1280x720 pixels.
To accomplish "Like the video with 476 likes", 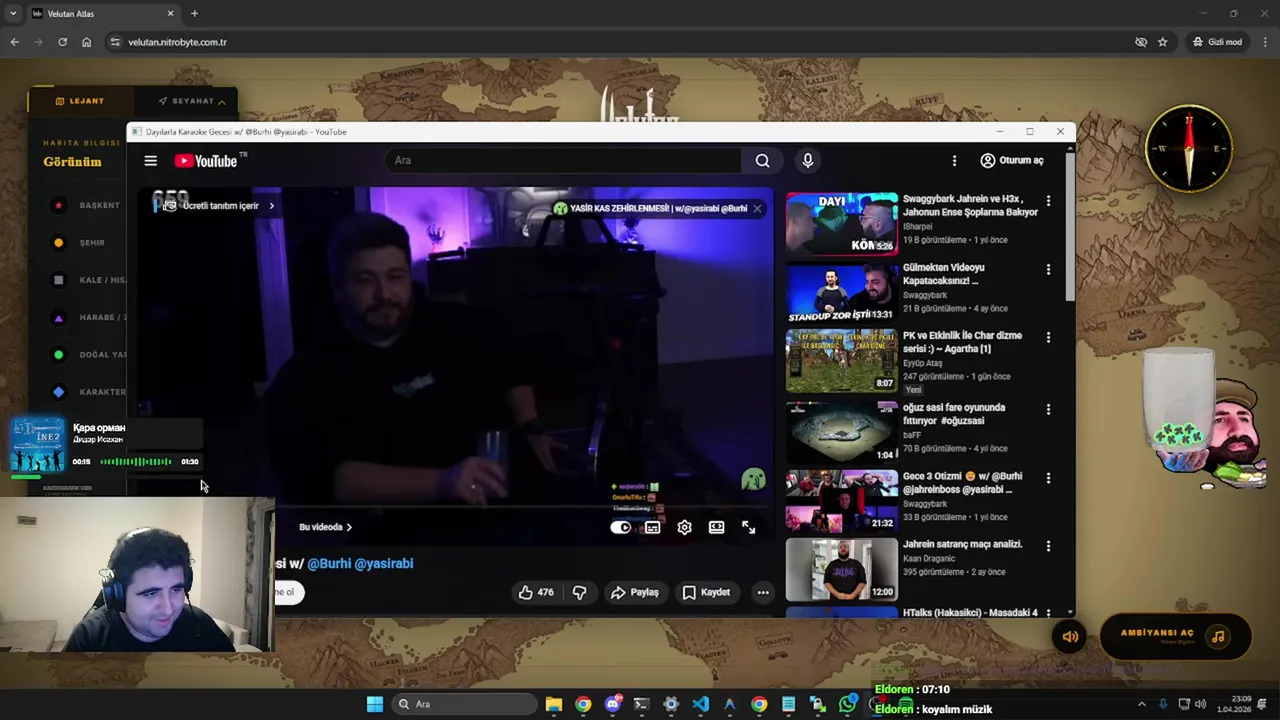I will tap(535, 592).
